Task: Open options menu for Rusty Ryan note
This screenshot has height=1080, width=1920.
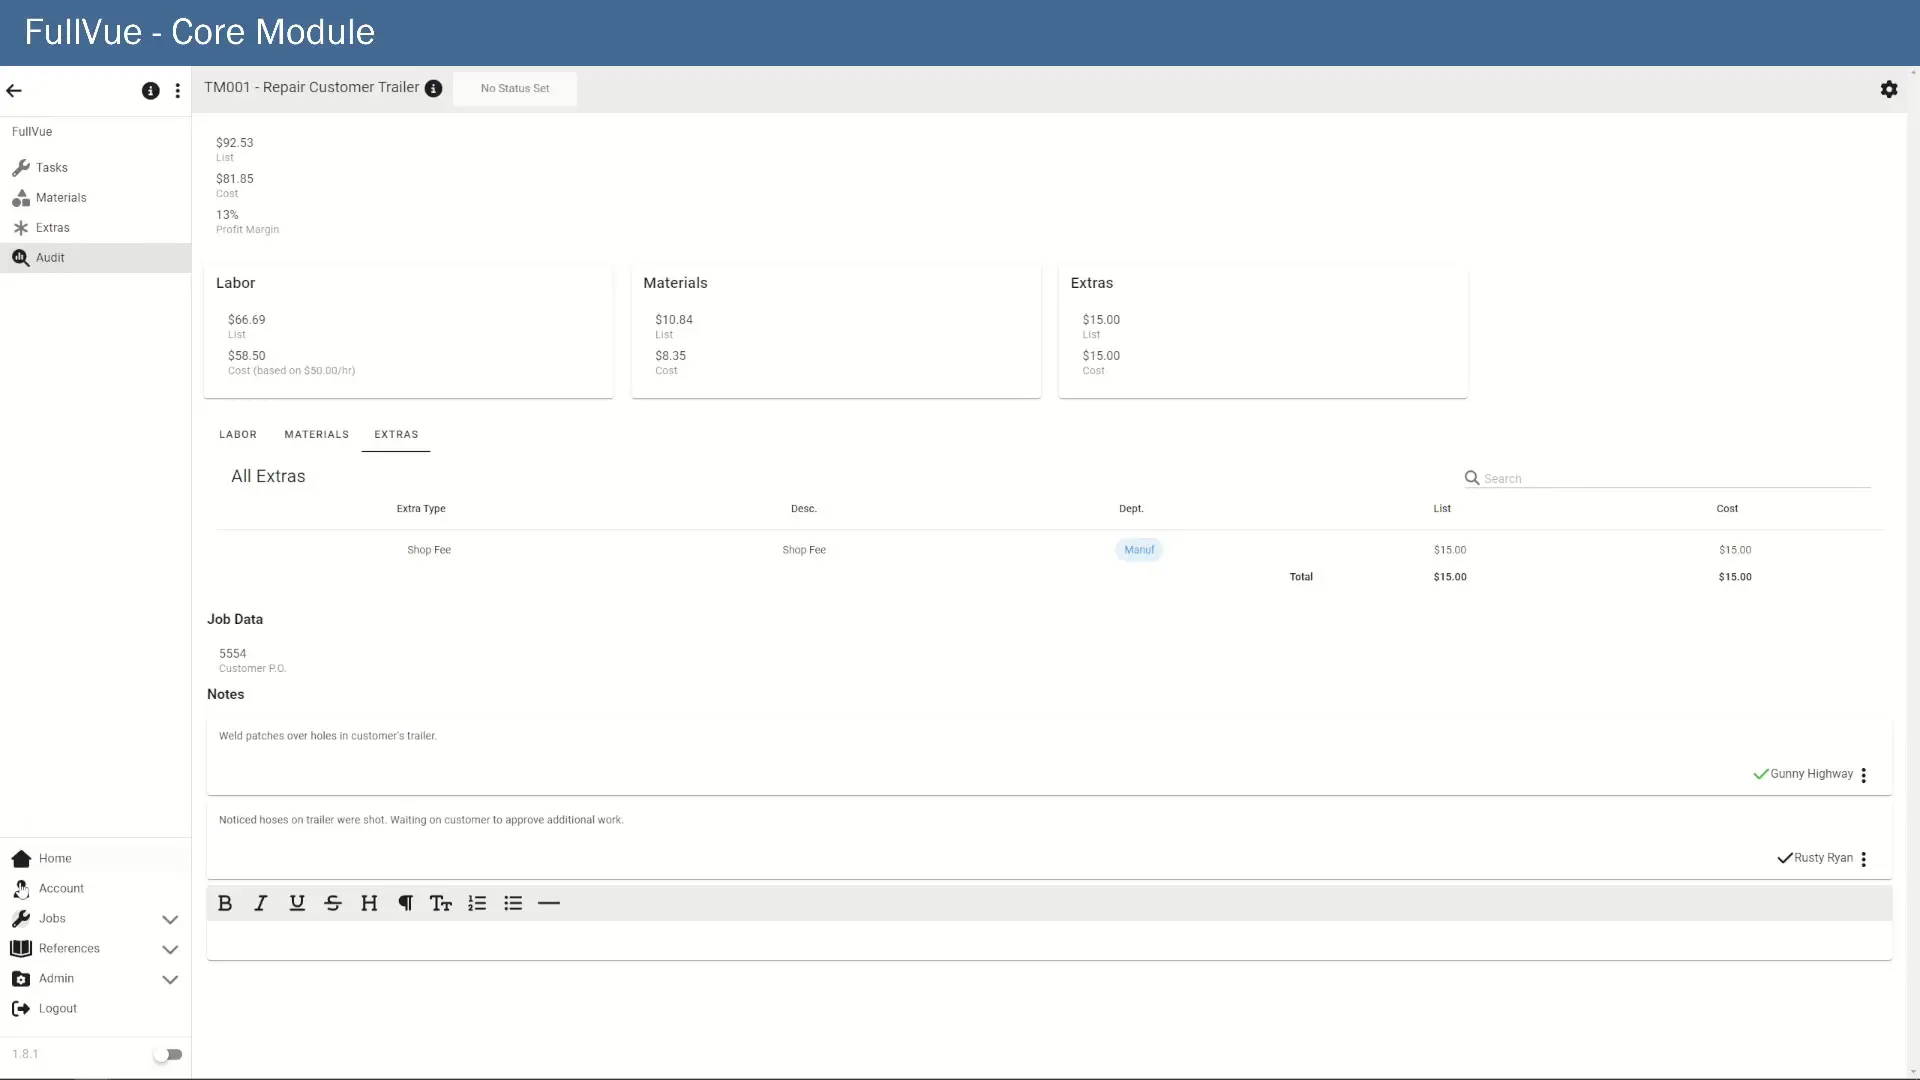Action: click(x=1864, y=859)
